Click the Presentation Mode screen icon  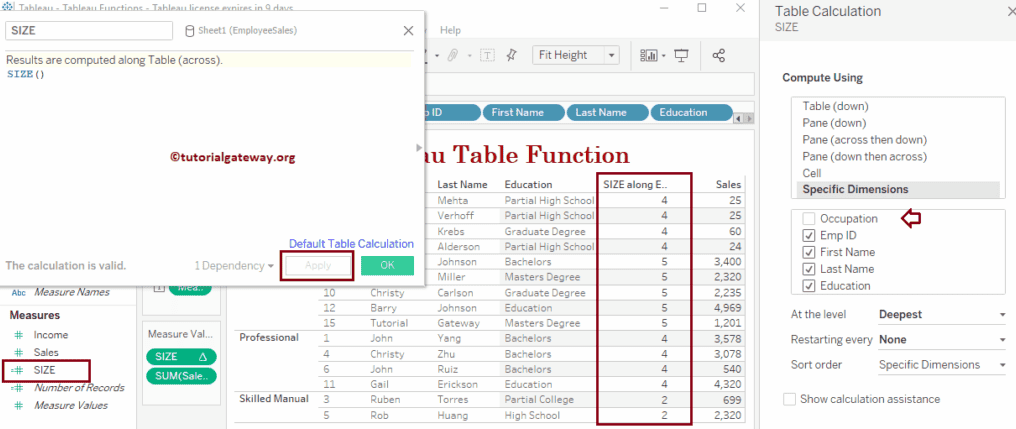[x=681, y=56]
